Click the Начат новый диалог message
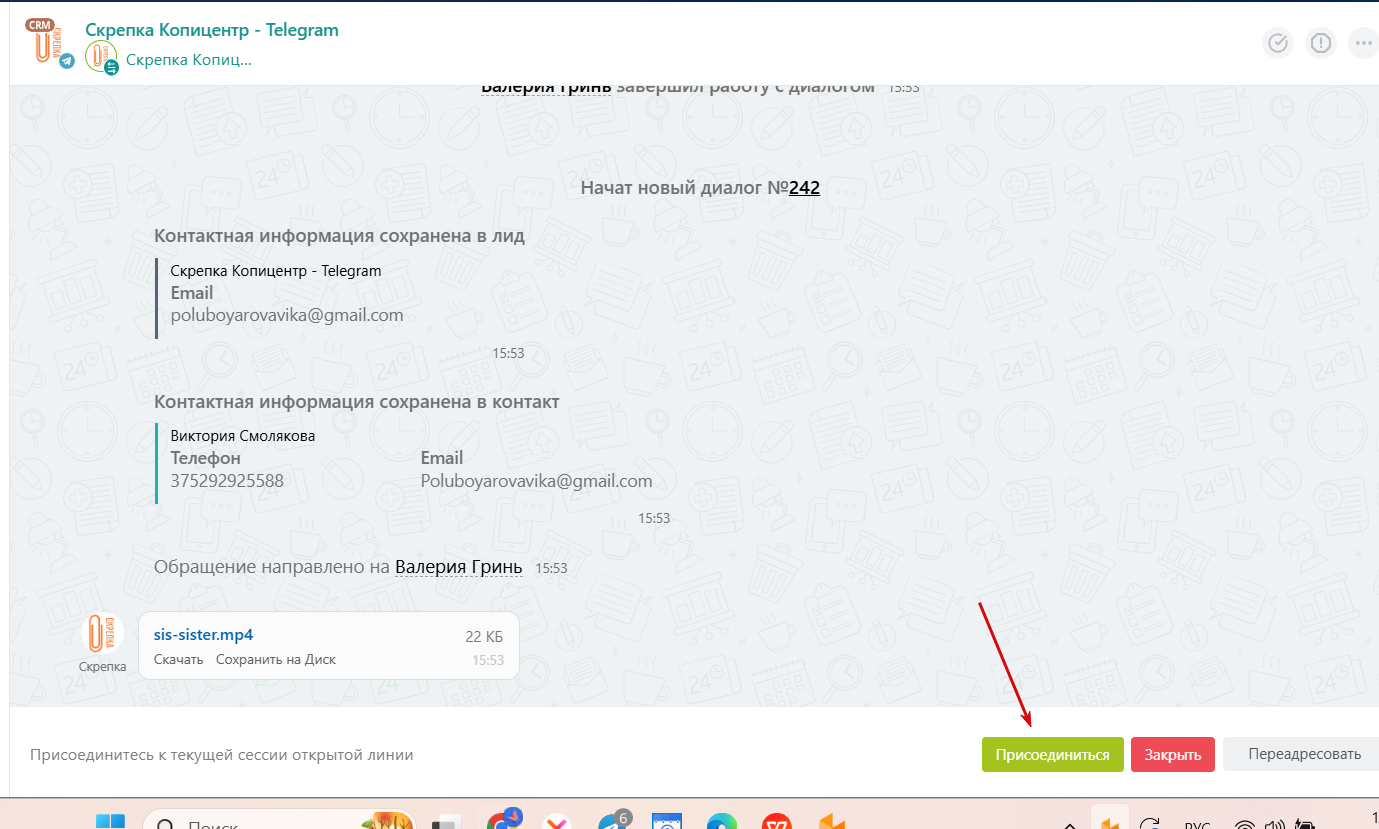The height and width of the screenshot is (829, 1379). 700,188
